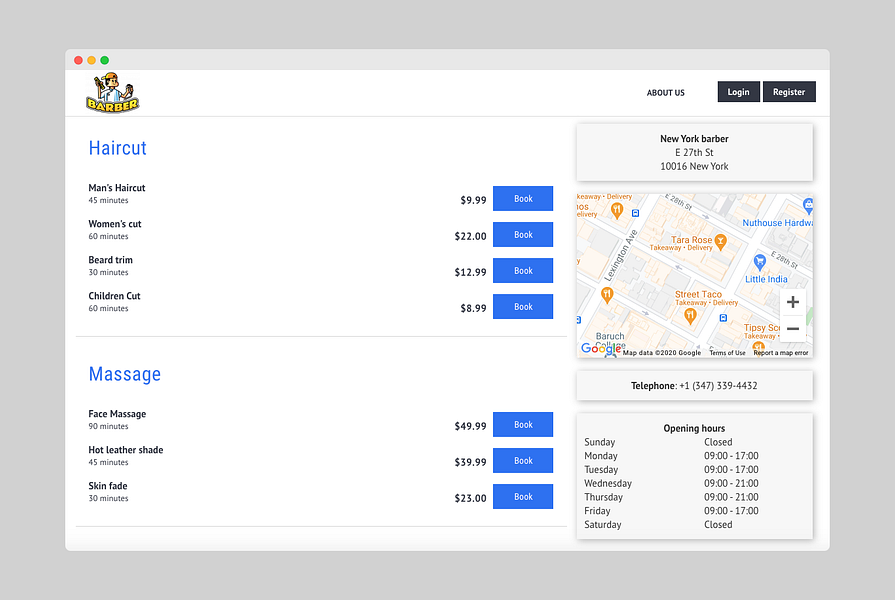Screen dimensions: 895x600
Task: Zoom out the map with minus icon
Action: click(x=792, y=329)
